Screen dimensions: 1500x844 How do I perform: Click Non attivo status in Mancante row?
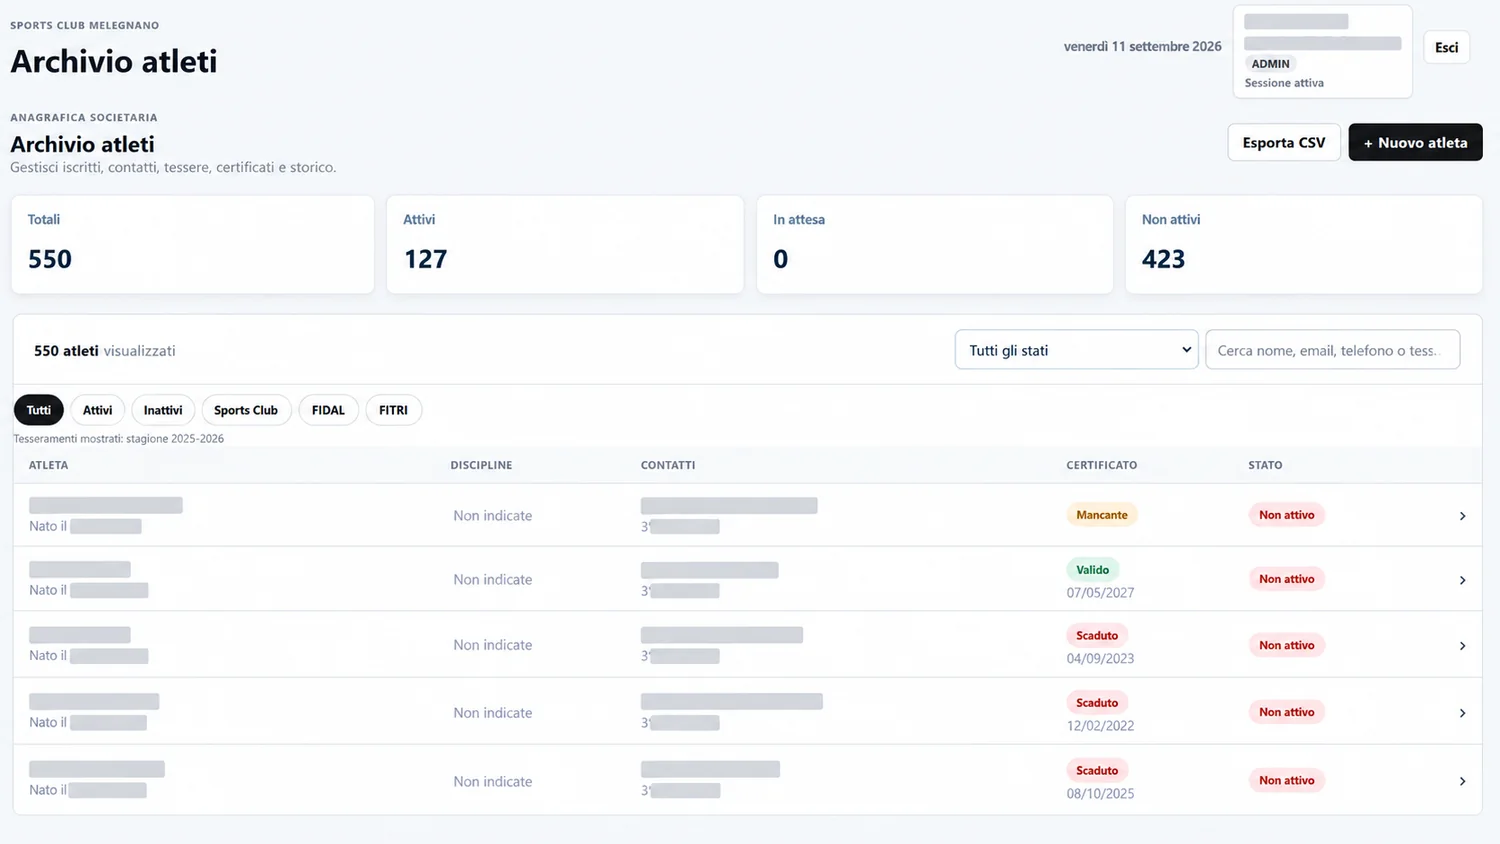coord(1287,515)
